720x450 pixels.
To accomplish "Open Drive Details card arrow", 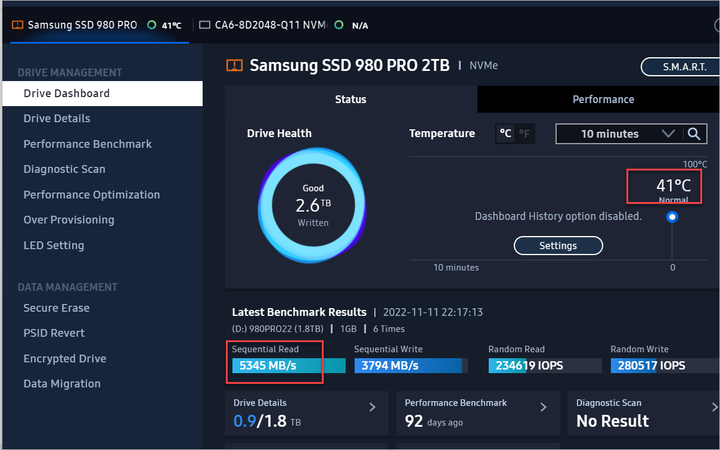I will [x=372, y=407].
